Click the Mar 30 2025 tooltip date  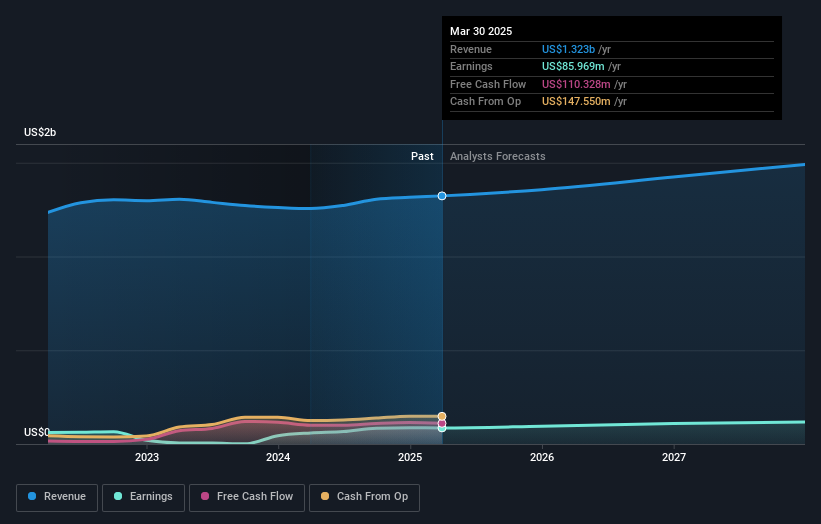481,31
